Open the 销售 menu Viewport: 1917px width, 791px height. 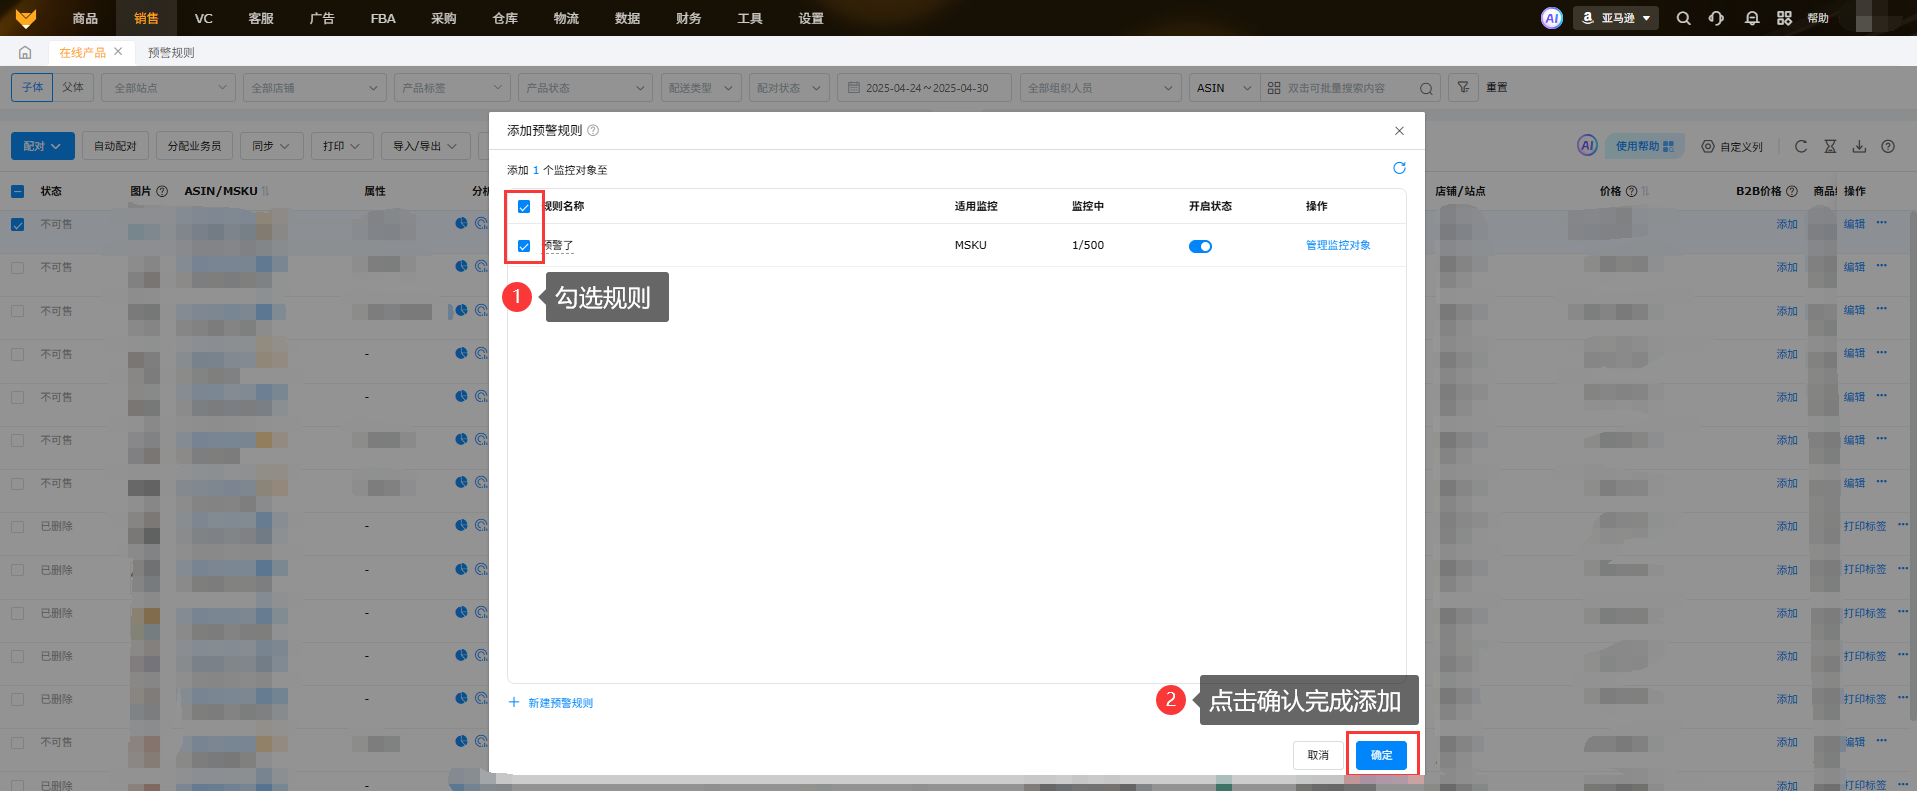pyautogui.click(x=146, y=18)
